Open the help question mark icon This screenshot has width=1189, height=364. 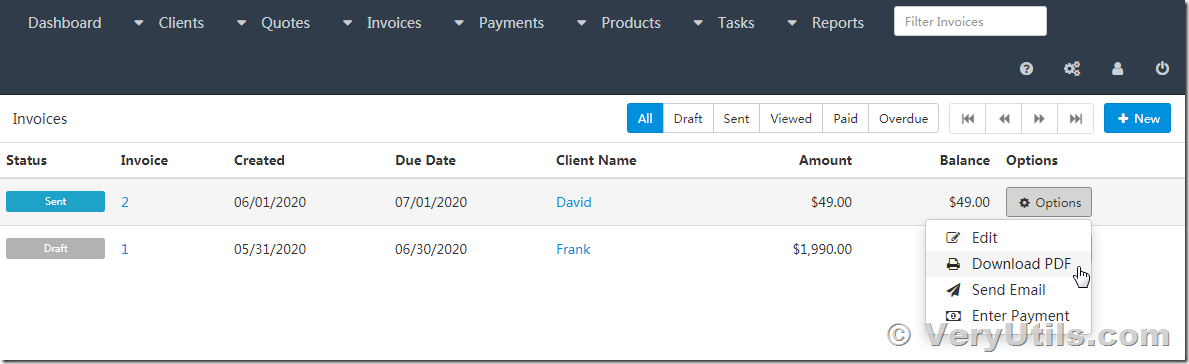point(1026,69)
